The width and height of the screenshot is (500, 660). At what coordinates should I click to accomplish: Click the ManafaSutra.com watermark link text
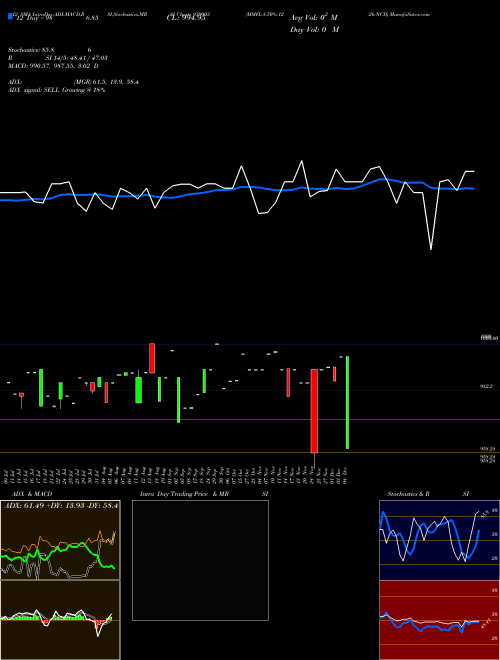click(x=411, y=14)
